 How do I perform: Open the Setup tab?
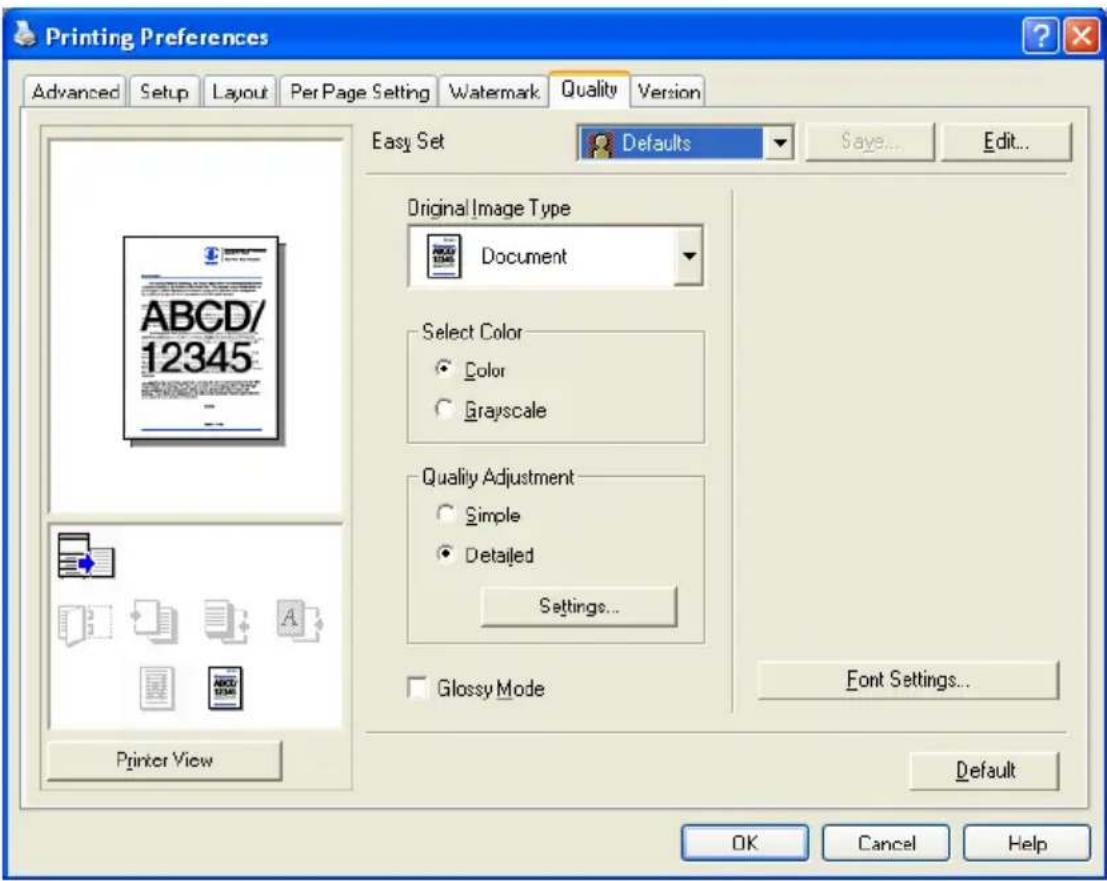pos(164,92)
